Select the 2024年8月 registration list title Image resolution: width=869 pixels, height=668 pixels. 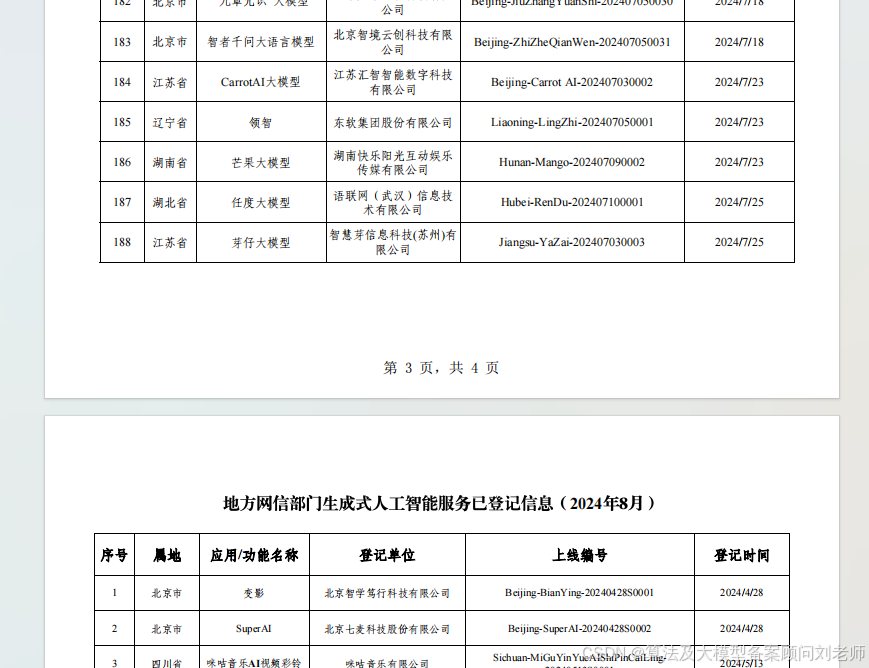(x=441, y=503)
